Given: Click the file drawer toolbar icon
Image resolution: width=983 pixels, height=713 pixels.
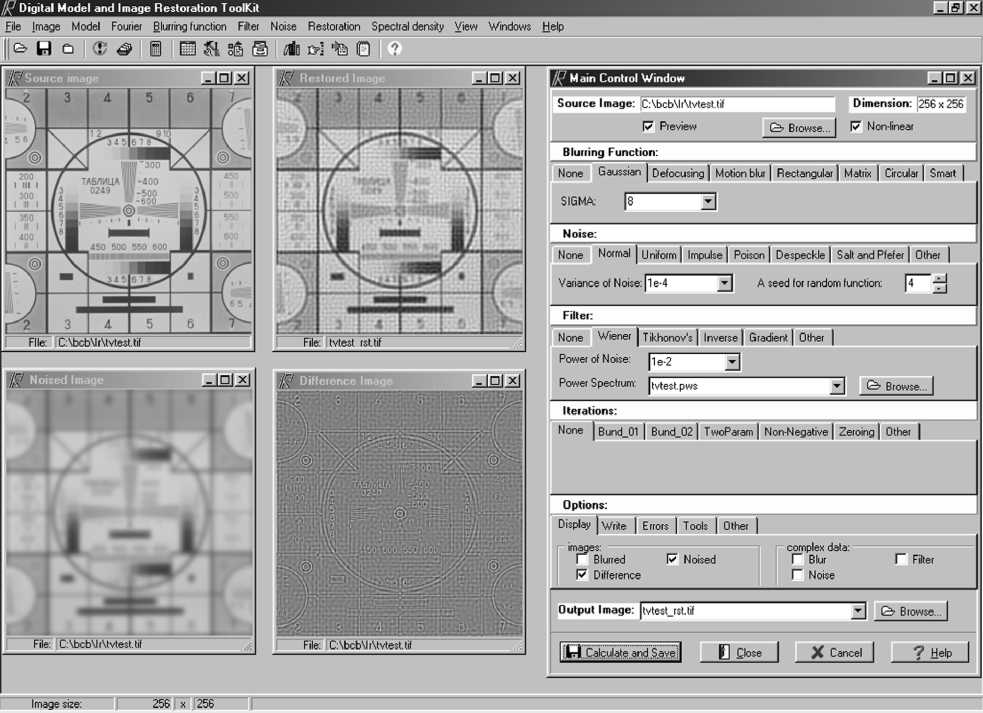Looking at the screenshot, I should tap(260, 48).
